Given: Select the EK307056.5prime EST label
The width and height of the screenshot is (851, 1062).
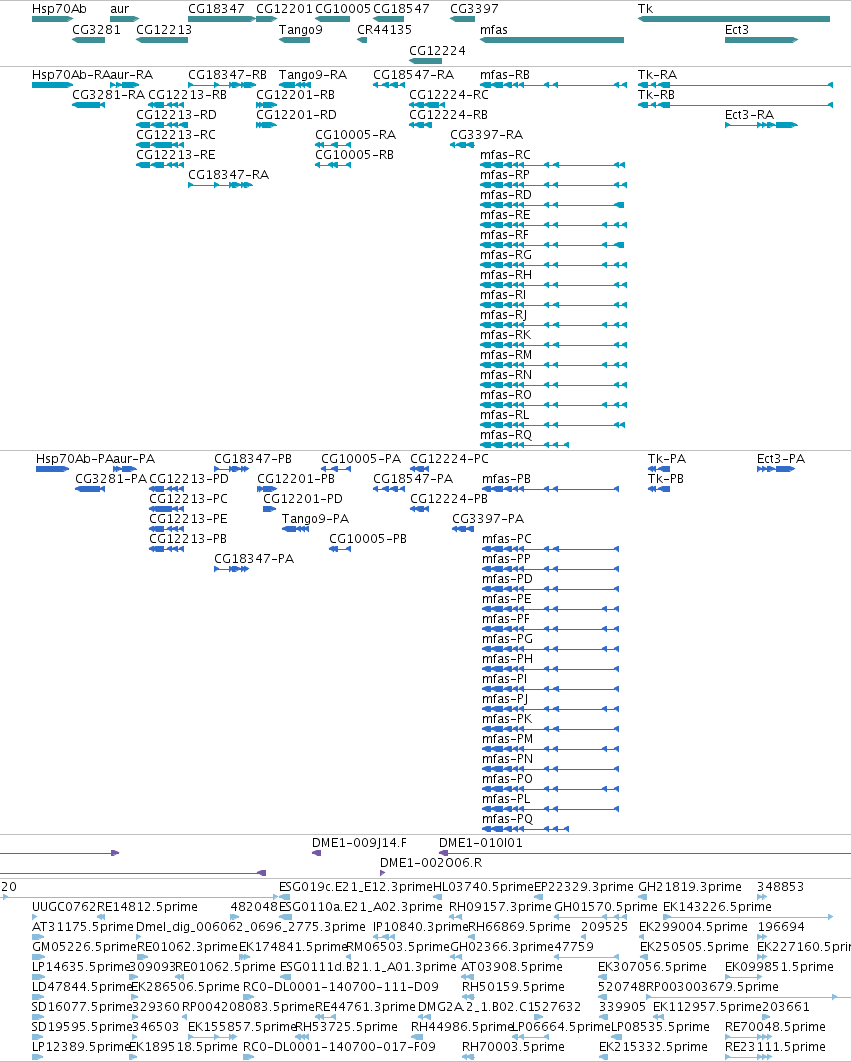Looking at the screenshot, I should (652, 967).
